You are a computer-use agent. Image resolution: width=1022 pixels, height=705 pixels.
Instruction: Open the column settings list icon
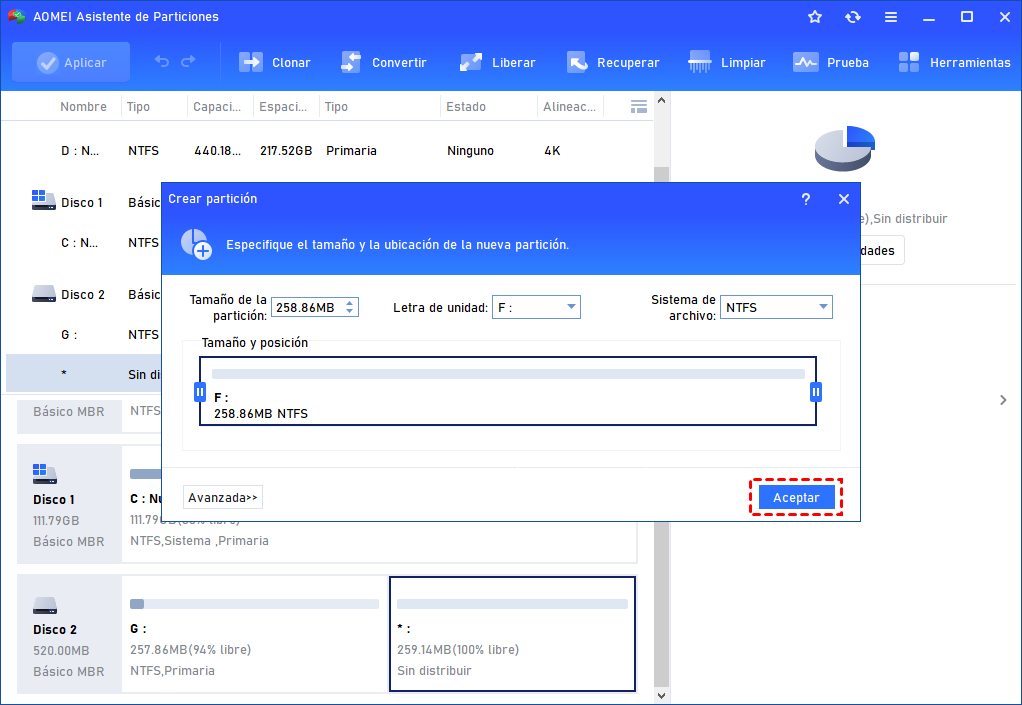tap(639, 106)
